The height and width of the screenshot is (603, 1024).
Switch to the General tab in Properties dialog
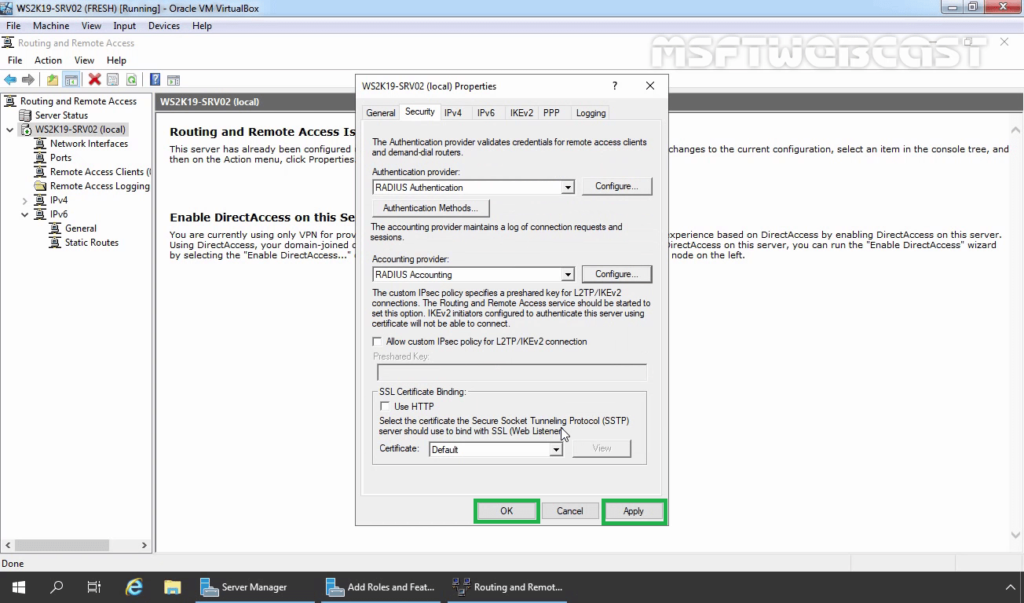380,113
